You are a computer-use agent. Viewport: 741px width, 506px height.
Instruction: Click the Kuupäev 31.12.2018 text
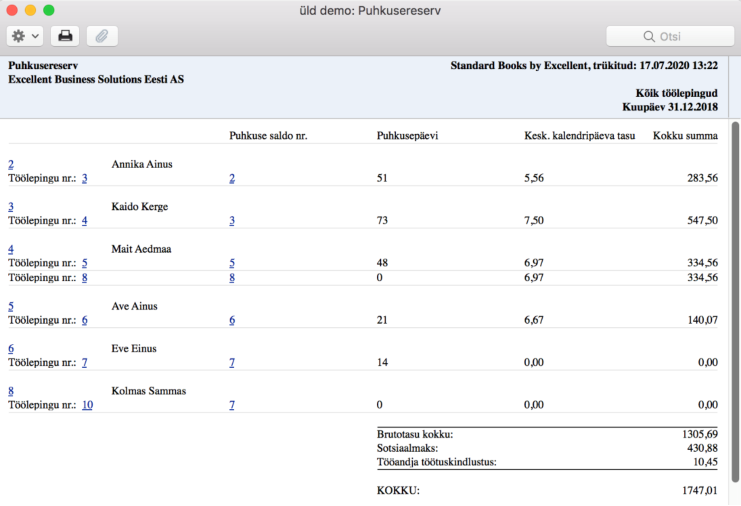[670, 107]
